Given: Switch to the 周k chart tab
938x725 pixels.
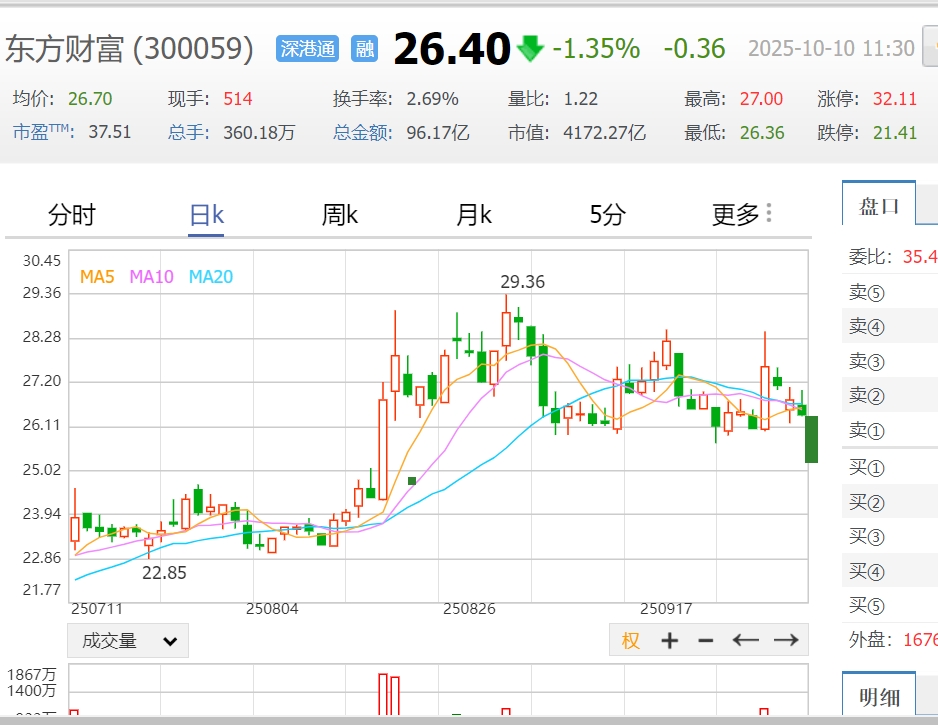Looking at the screenshot, I should pyautogui.click(x=340, y=214).
